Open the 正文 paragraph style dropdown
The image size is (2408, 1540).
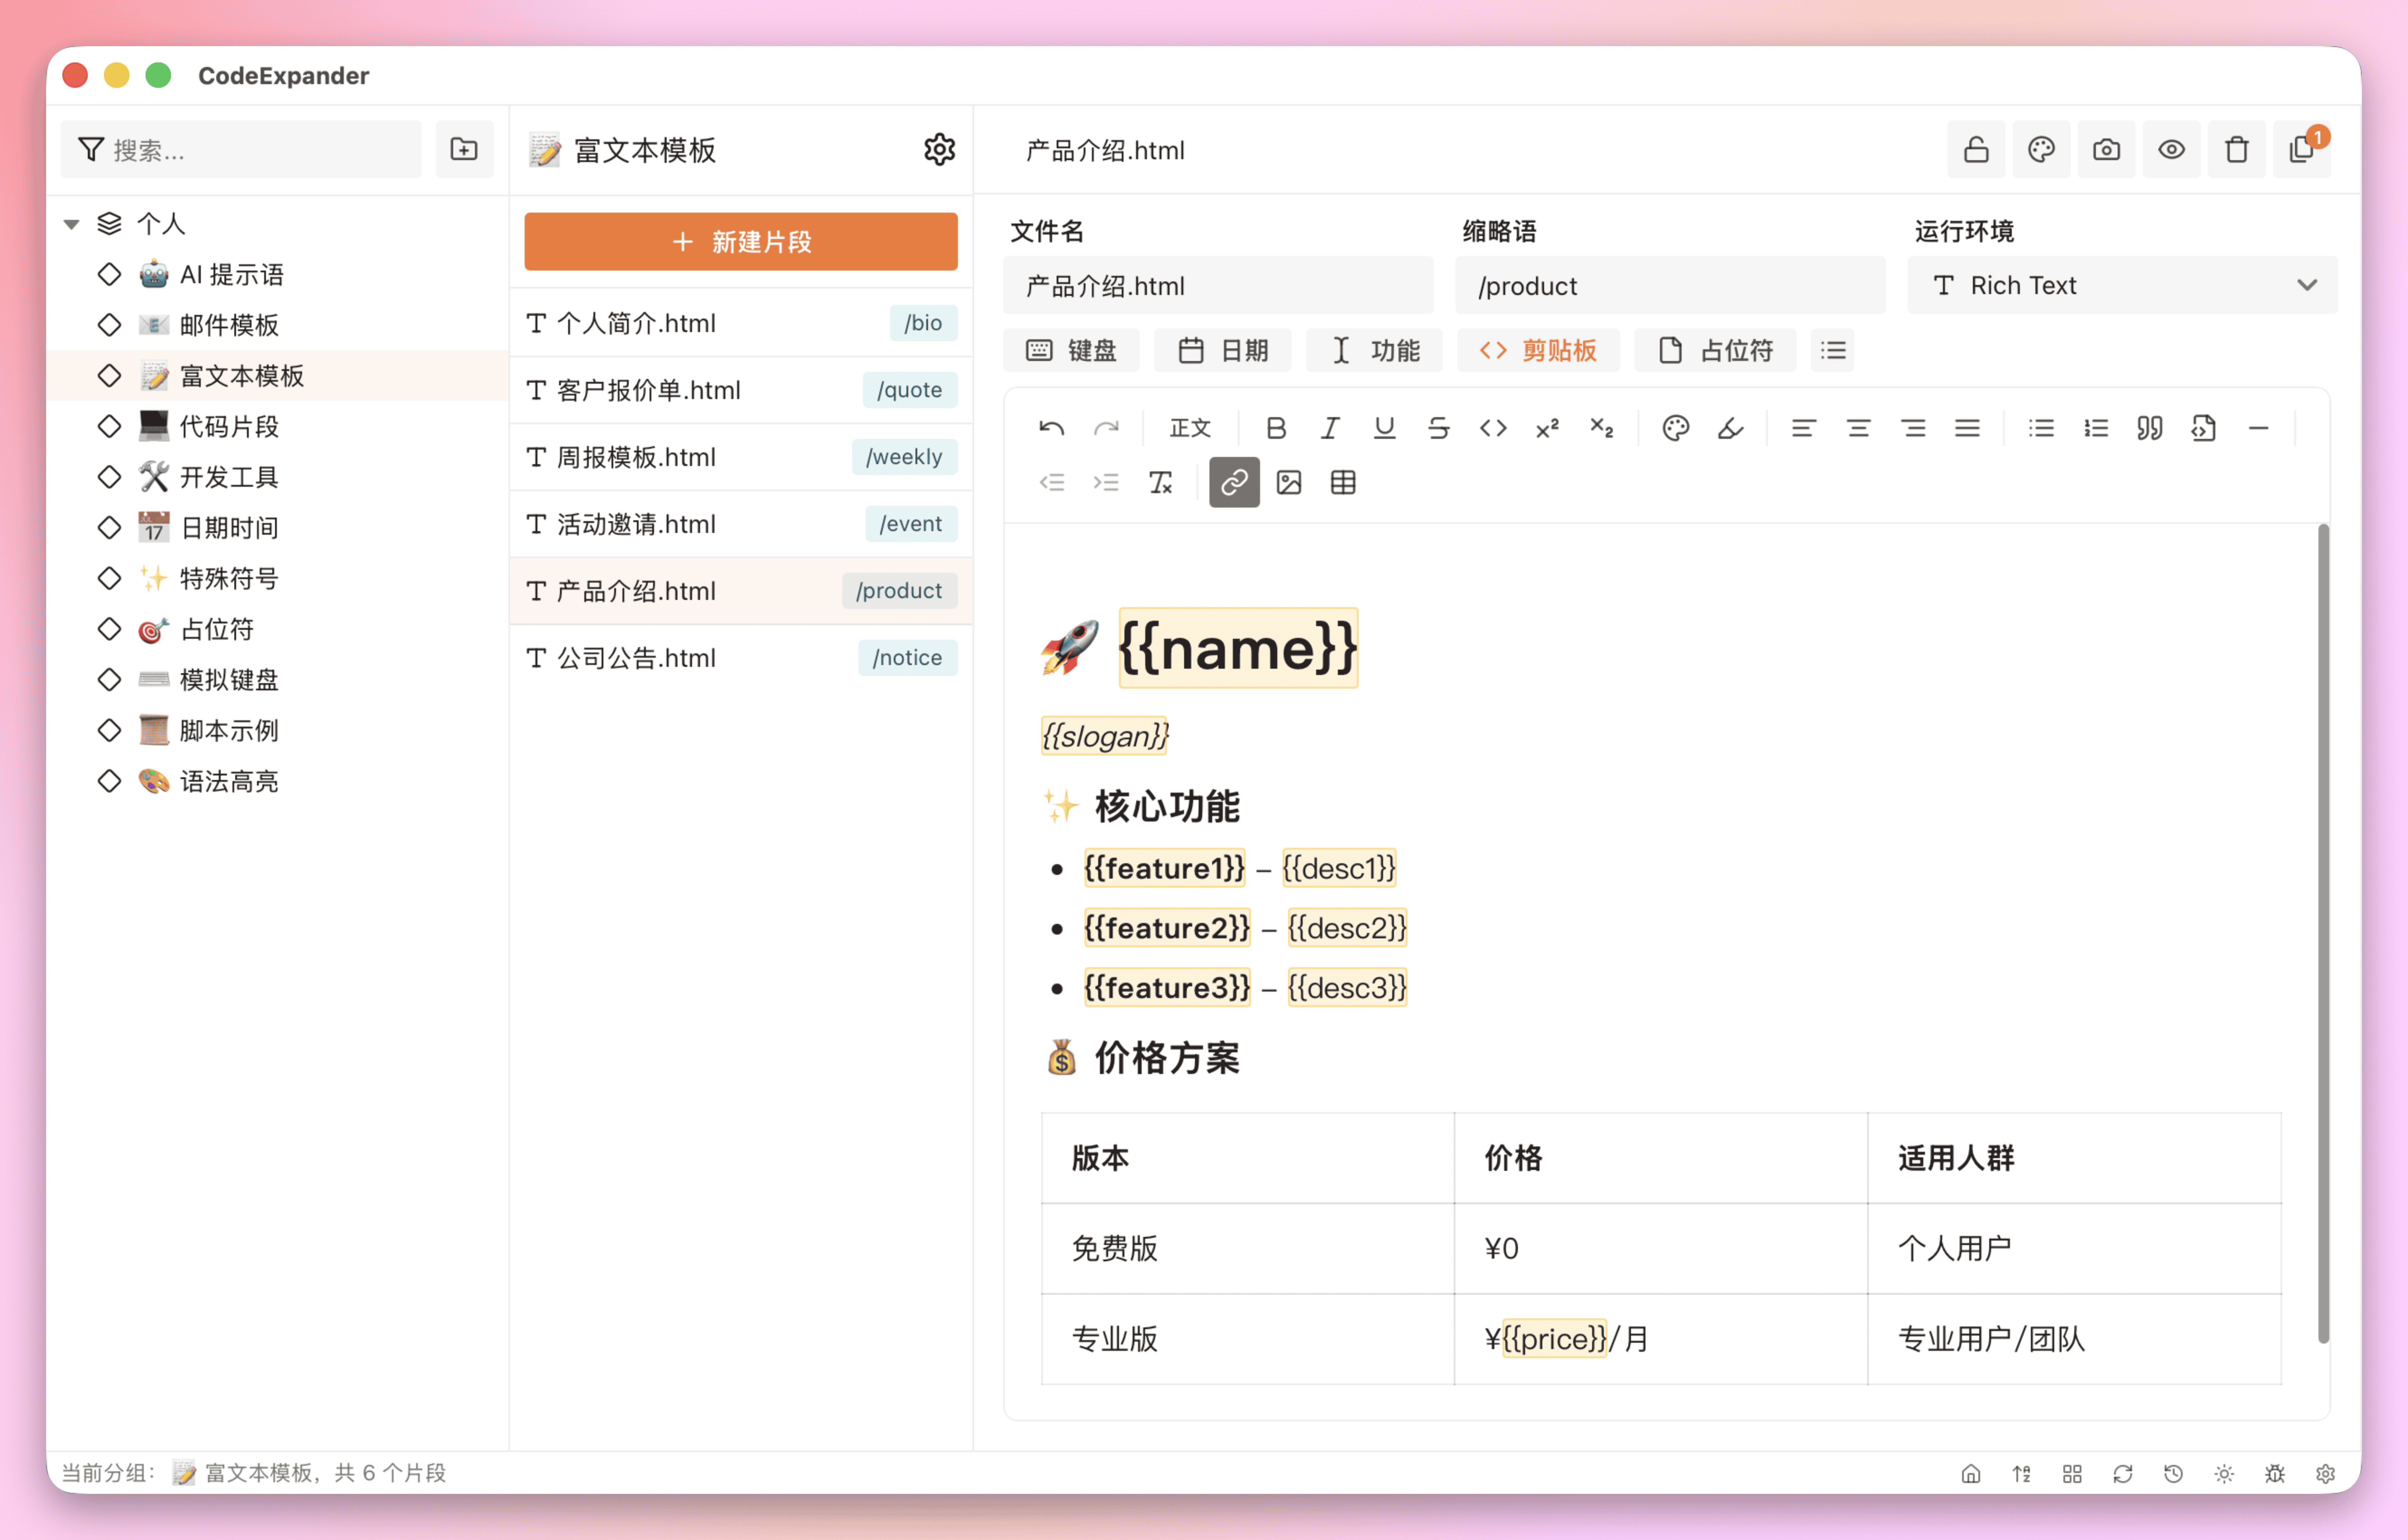1190,428
